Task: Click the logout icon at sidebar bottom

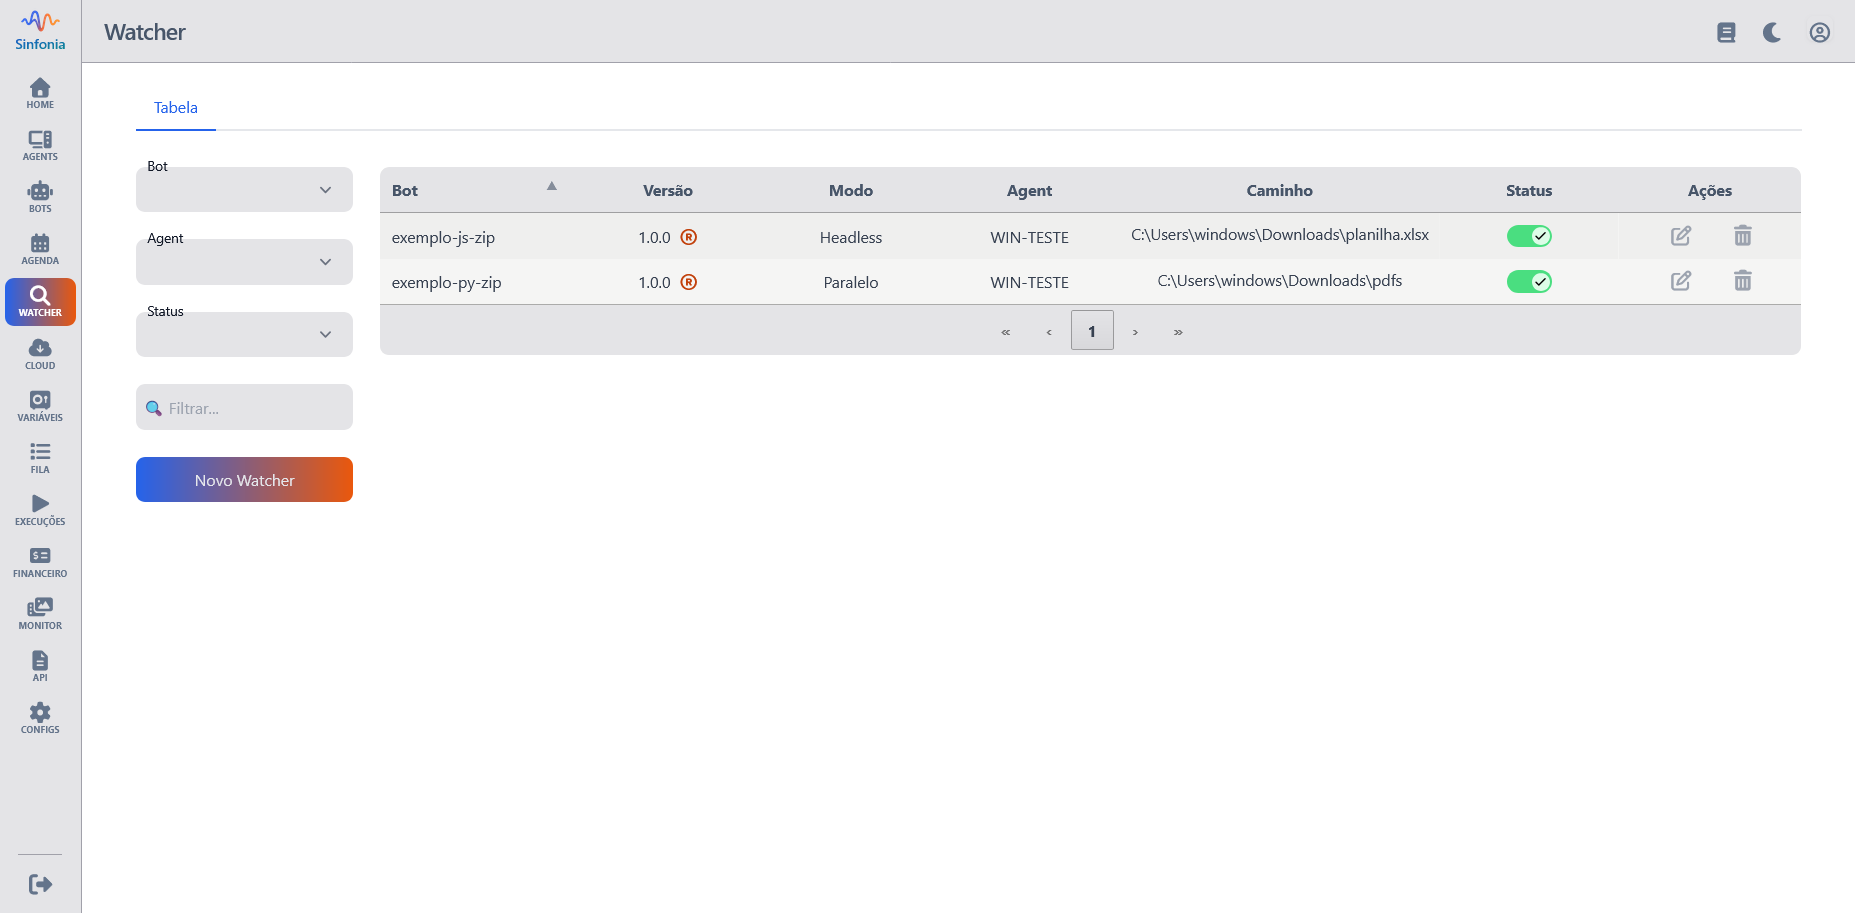Action: coord(40,884)
